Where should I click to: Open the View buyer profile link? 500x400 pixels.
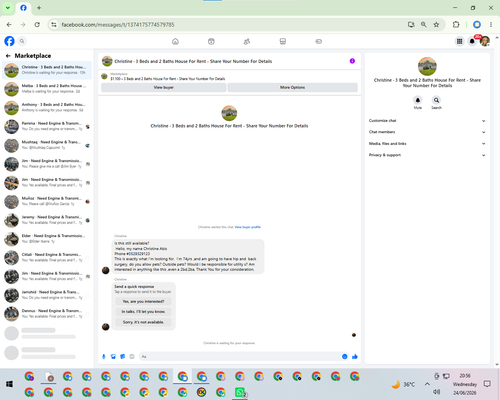(x=248, y=227)
